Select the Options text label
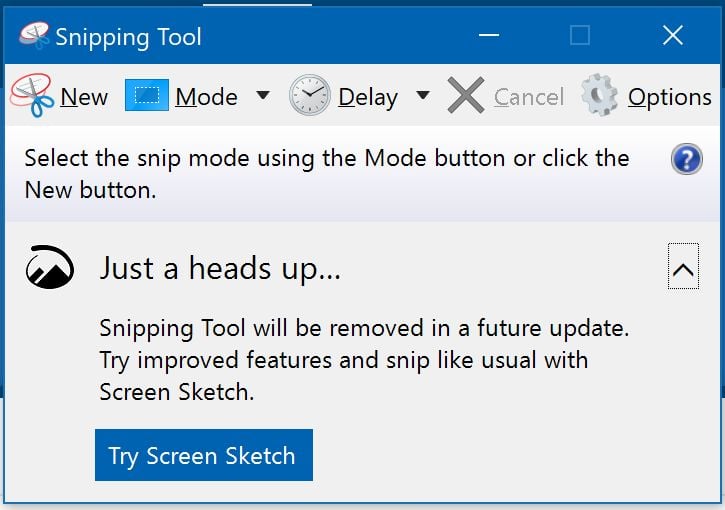 point(669,97)
